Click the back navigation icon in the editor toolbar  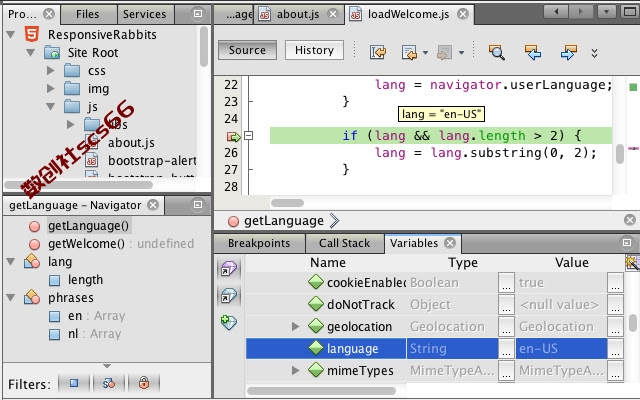pyautogui.click(x=409, y=52)
